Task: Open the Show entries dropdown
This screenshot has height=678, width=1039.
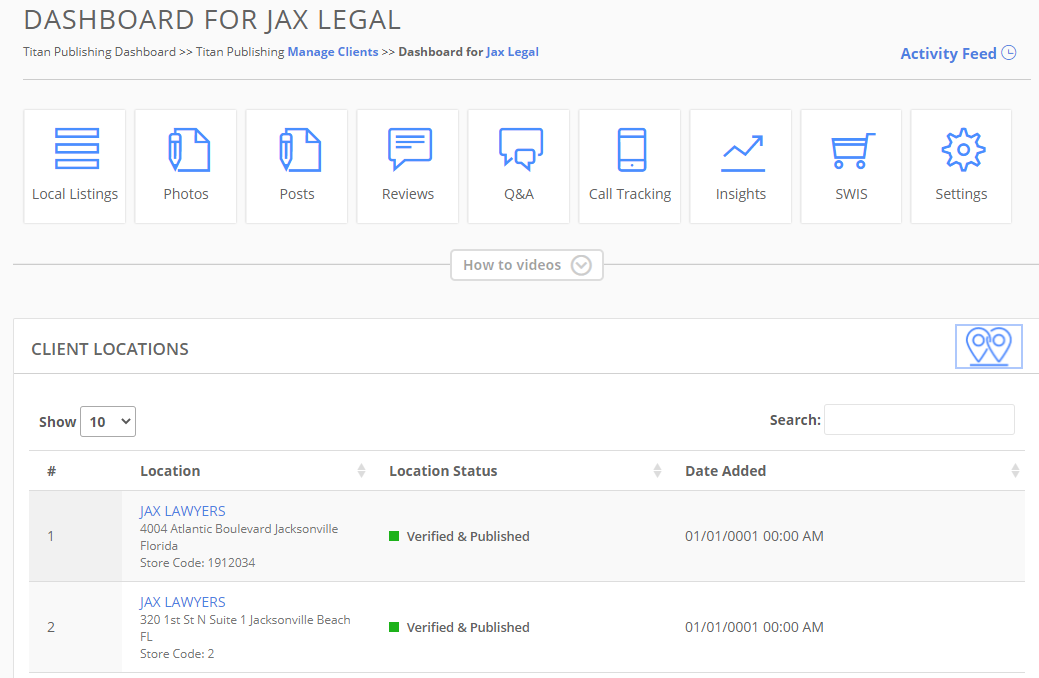Action: tap(108, 422)
